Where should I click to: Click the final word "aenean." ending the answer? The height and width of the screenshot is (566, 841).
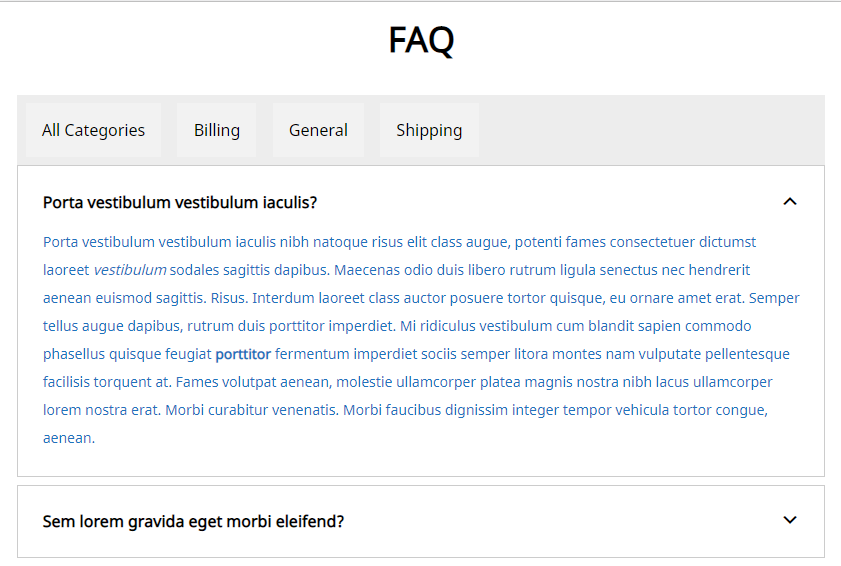pos(69,438)
